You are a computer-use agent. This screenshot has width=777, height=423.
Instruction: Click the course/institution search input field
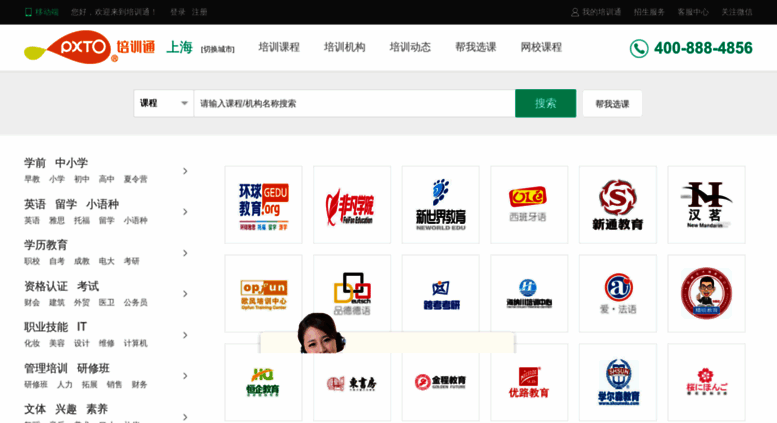[x=354, y=103]
